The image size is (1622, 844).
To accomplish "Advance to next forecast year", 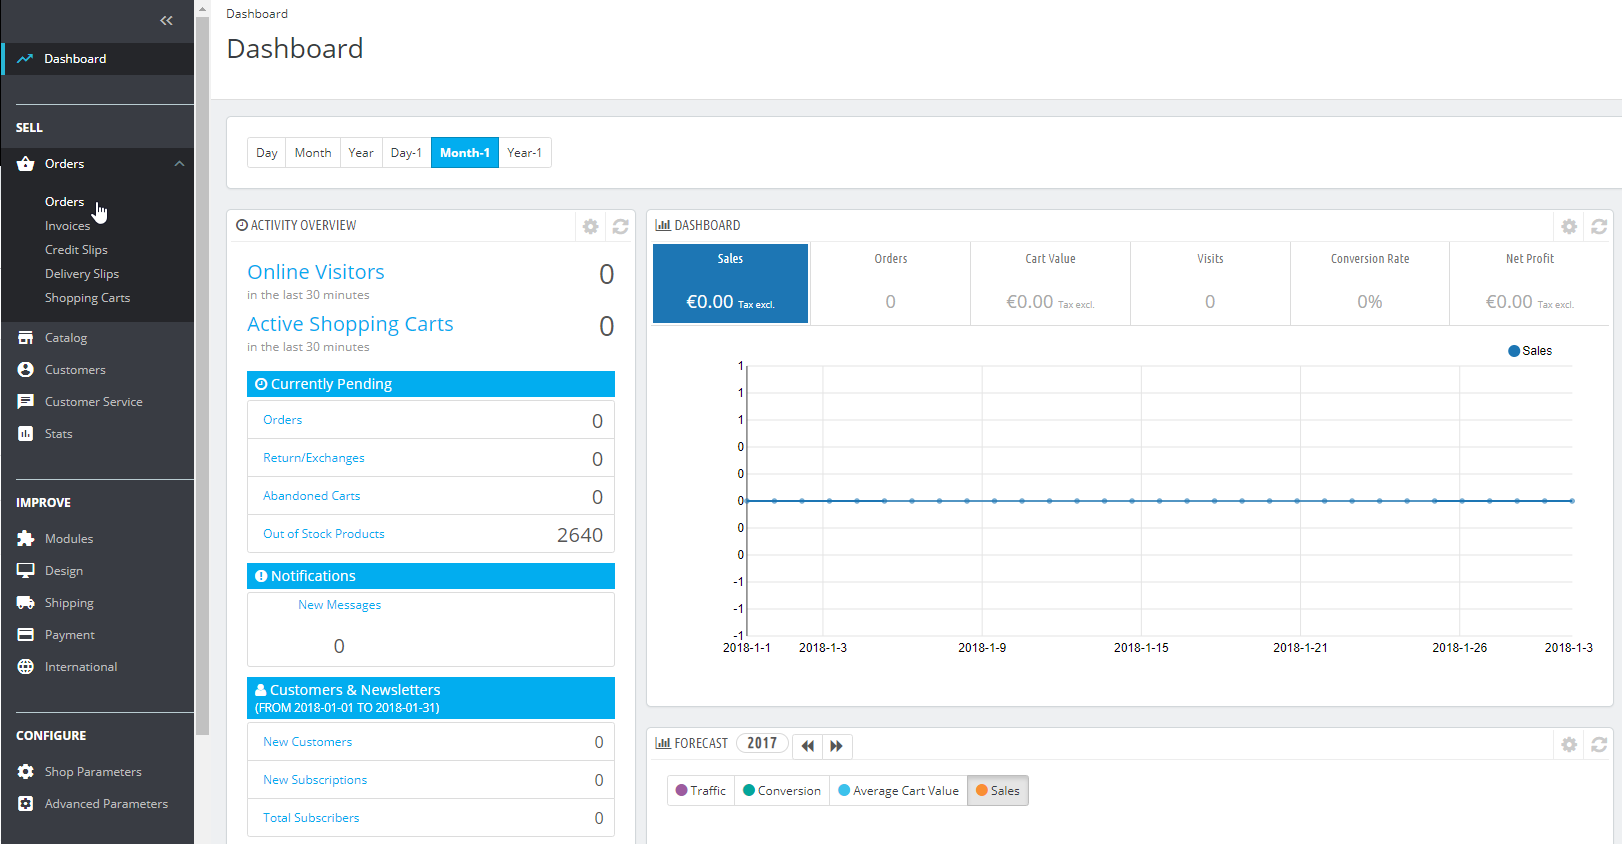I will 837,745.
